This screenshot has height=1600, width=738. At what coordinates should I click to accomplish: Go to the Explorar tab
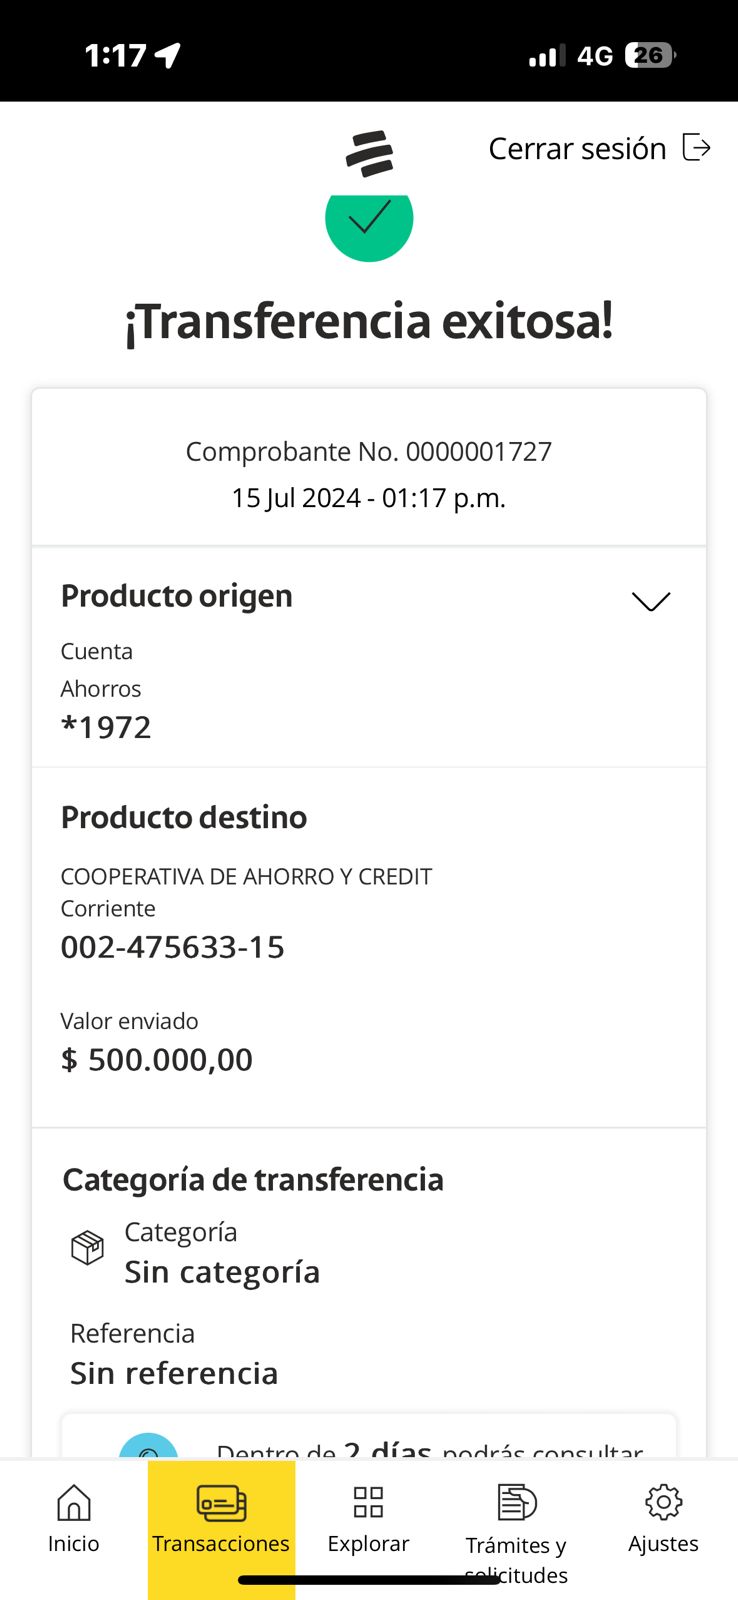pyautogui.click(x=368, y=1543)
